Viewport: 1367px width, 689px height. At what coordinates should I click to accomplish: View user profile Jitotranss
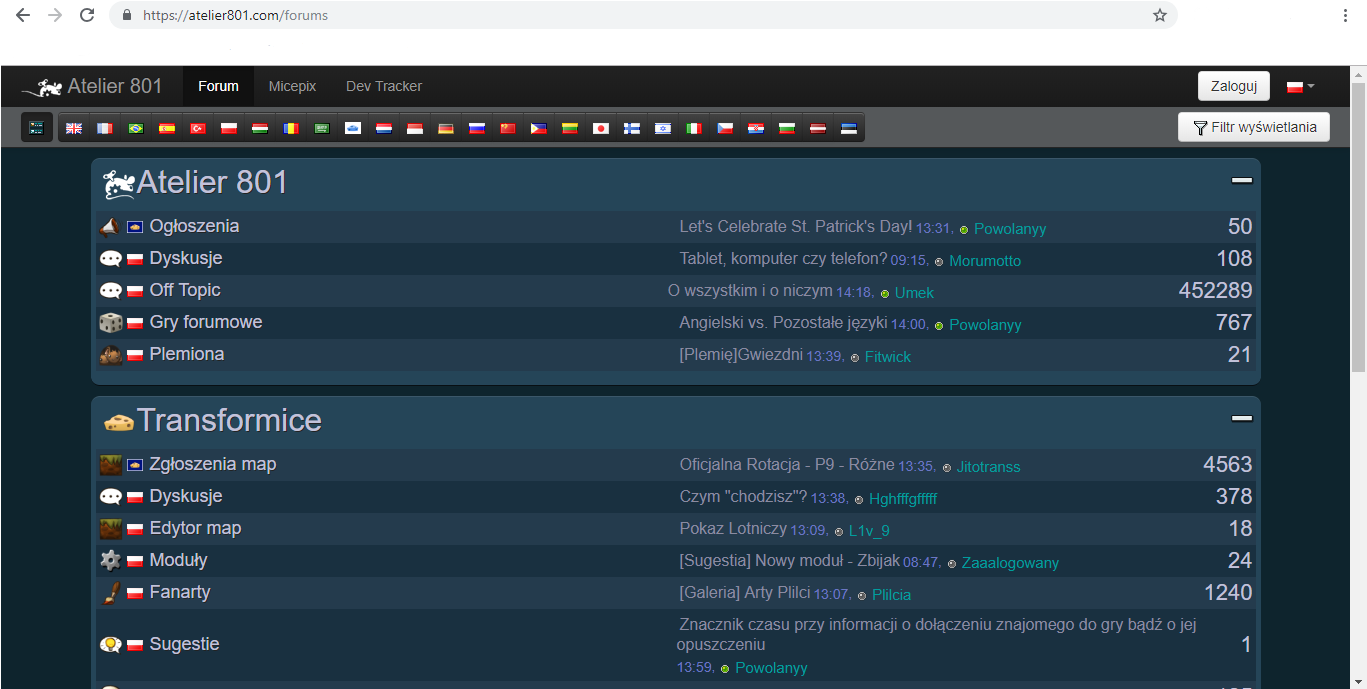pos(988,467)
